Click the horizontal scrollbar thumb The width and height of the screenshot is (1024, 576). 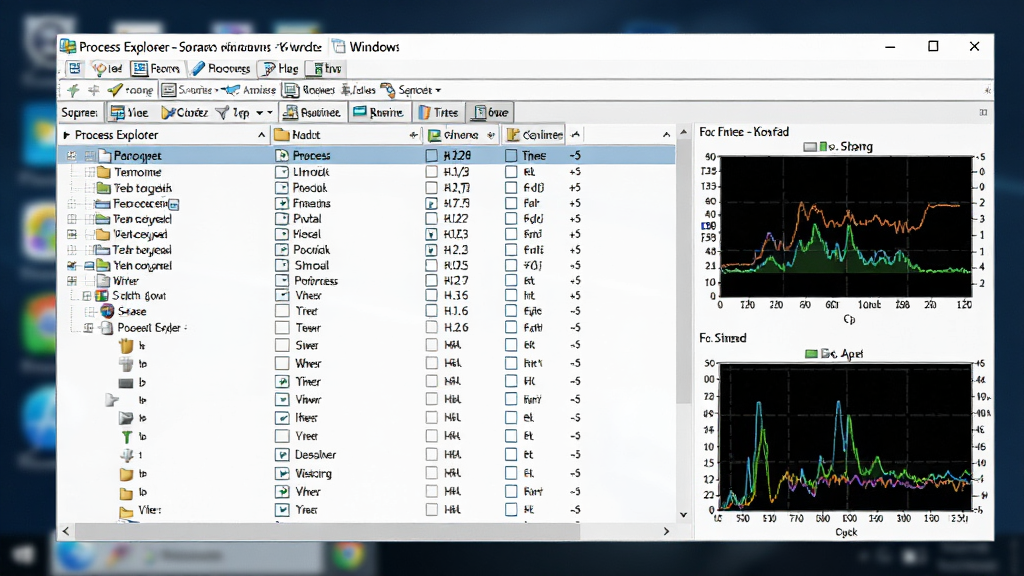click(327, 532)
